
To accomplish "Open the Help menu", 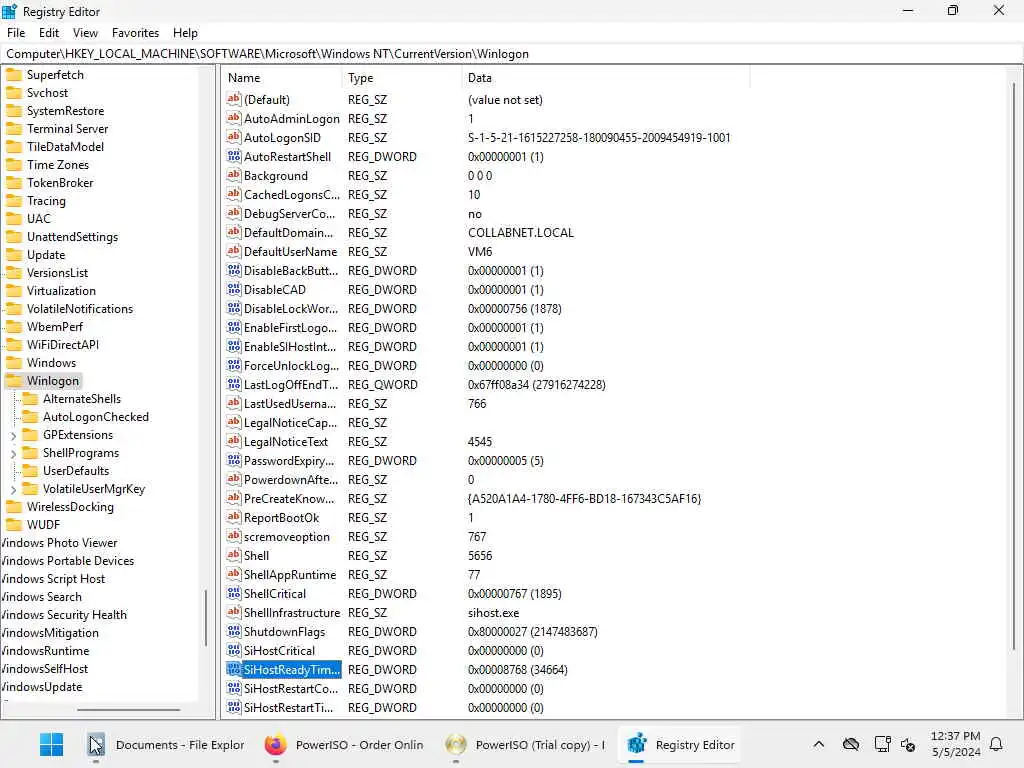I will (185, 33).
